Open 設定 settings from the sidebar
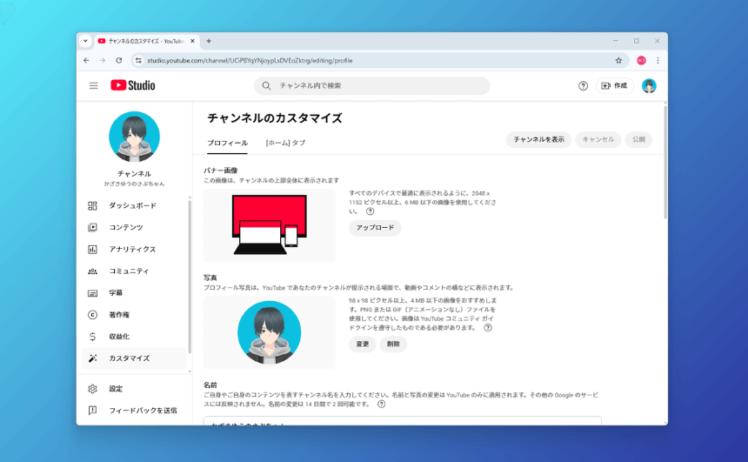 click(116, 389)
